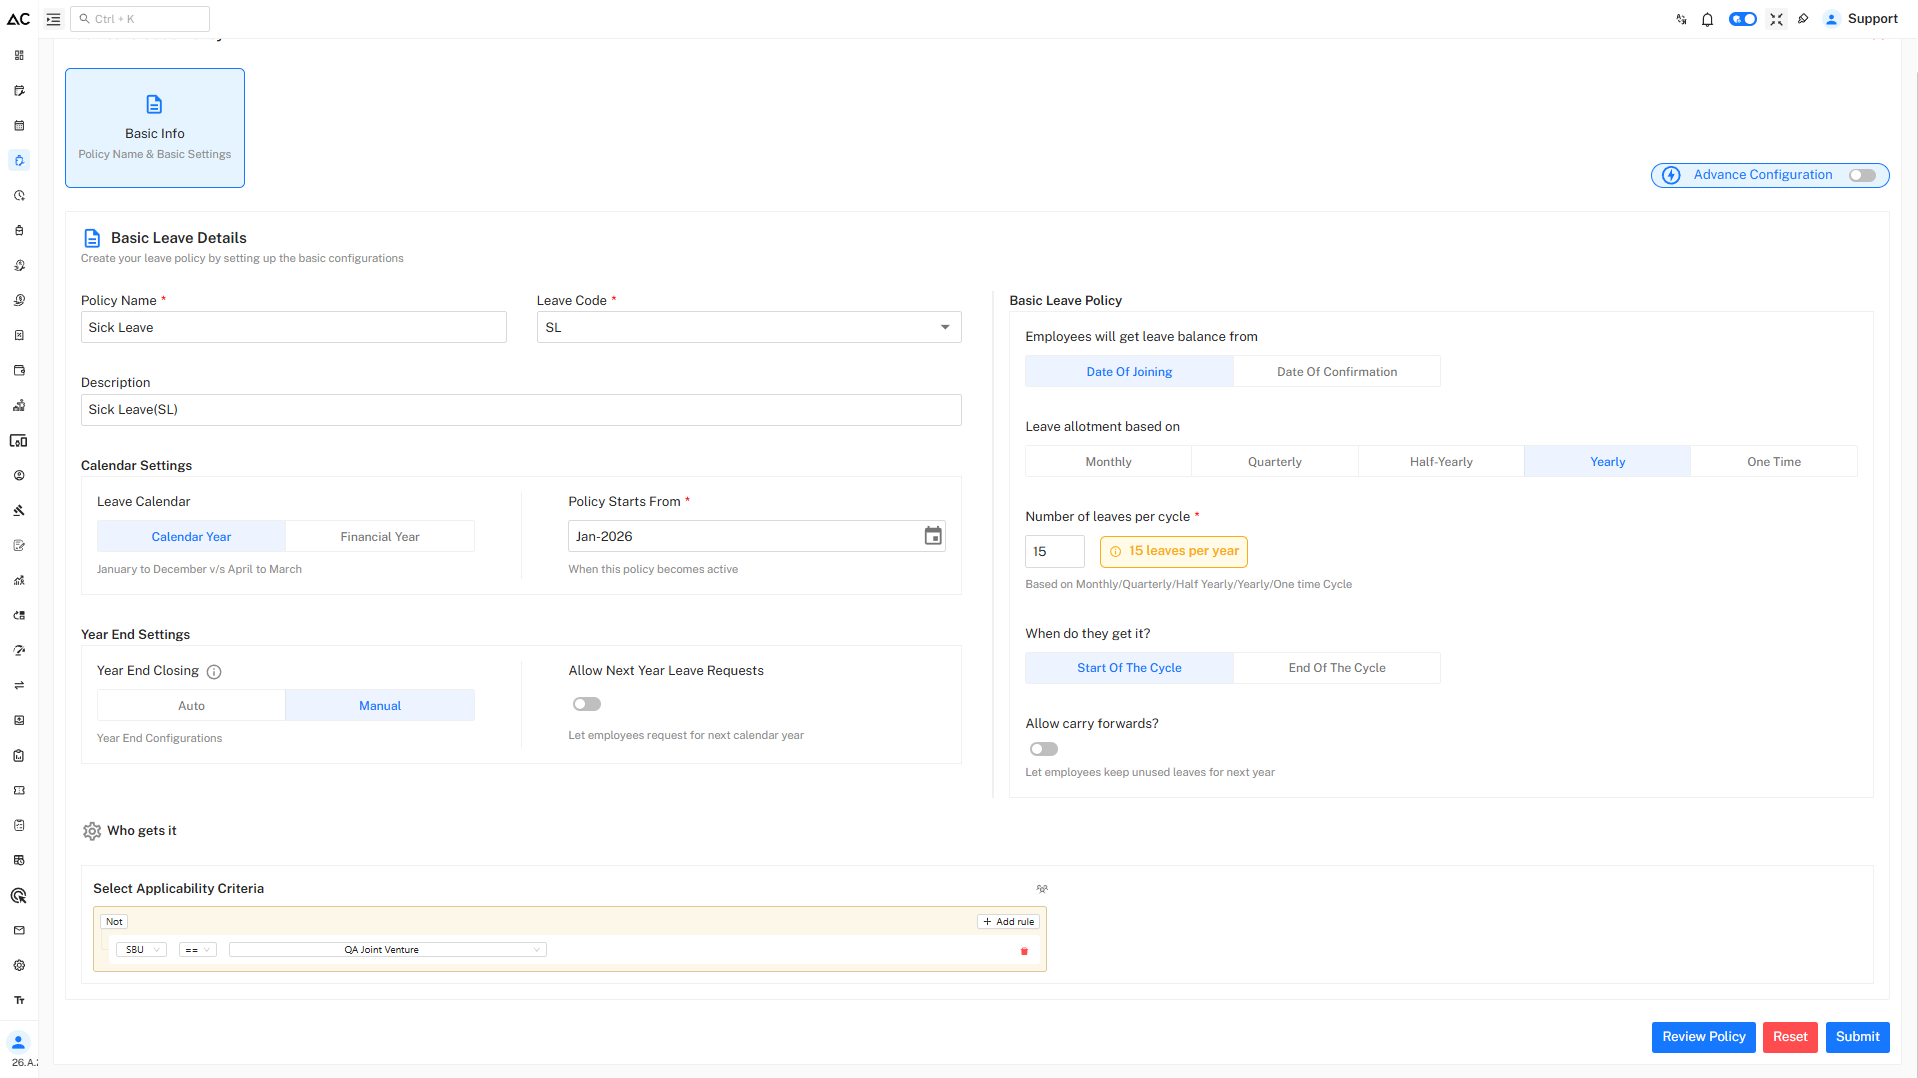Open the SBU field dropdown in rule
1918x1078 pixels.
[141, 950]
